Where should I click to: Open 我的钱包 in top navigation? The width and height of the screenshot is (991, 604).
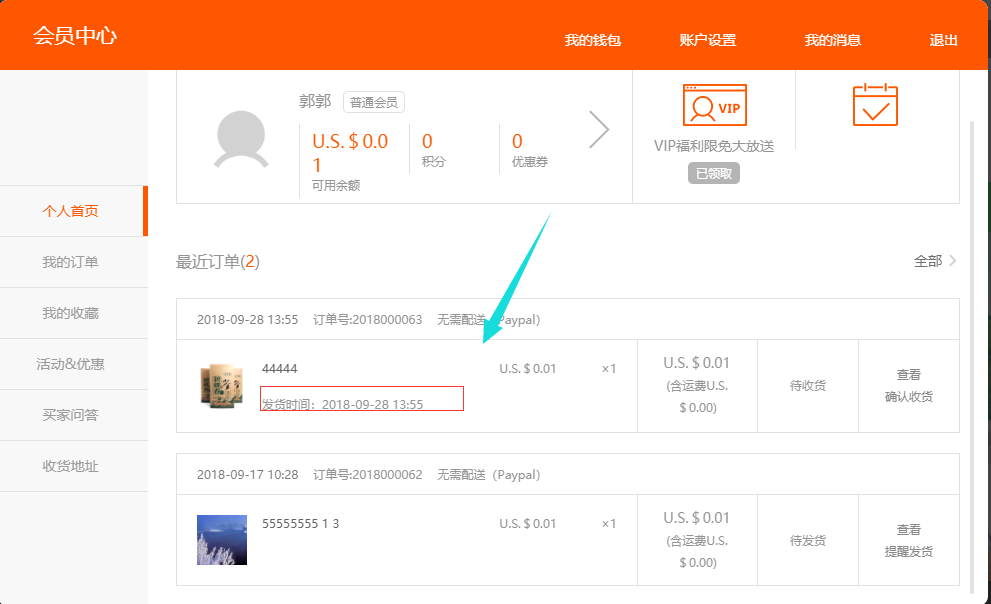pos(593,40)
